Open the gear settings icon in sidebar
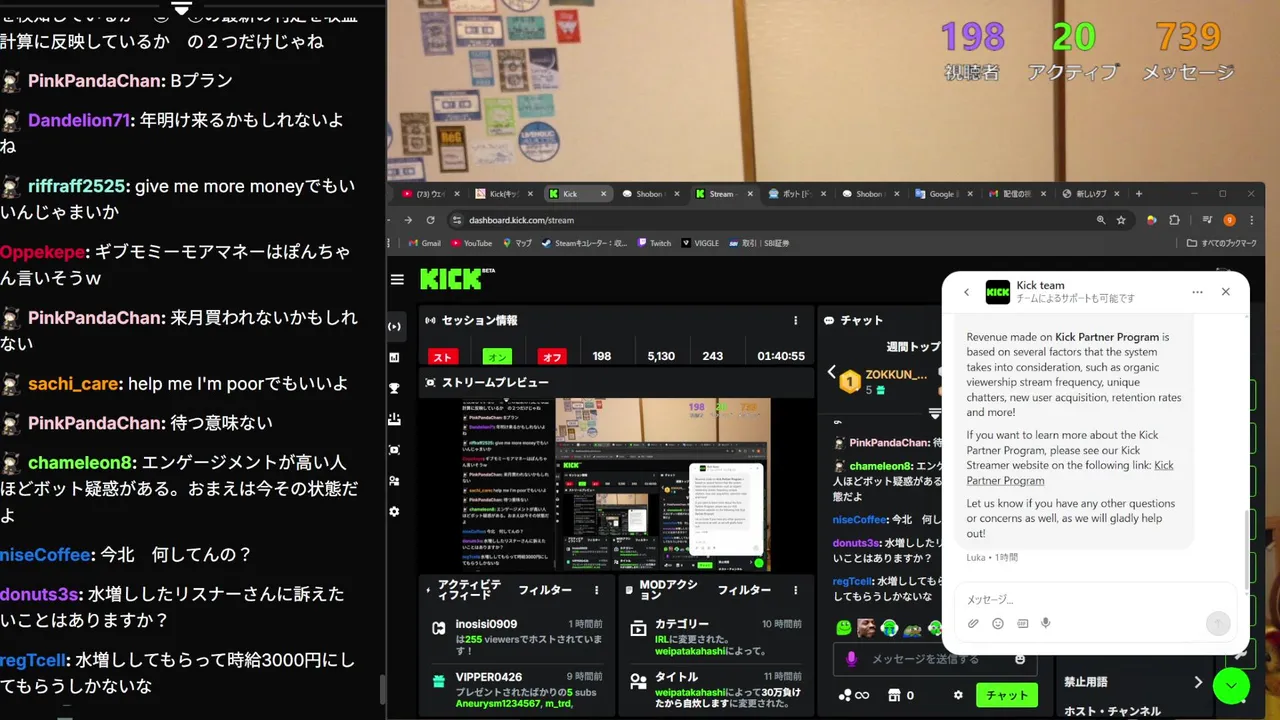Screen dimensions: 1280x720 395,511
